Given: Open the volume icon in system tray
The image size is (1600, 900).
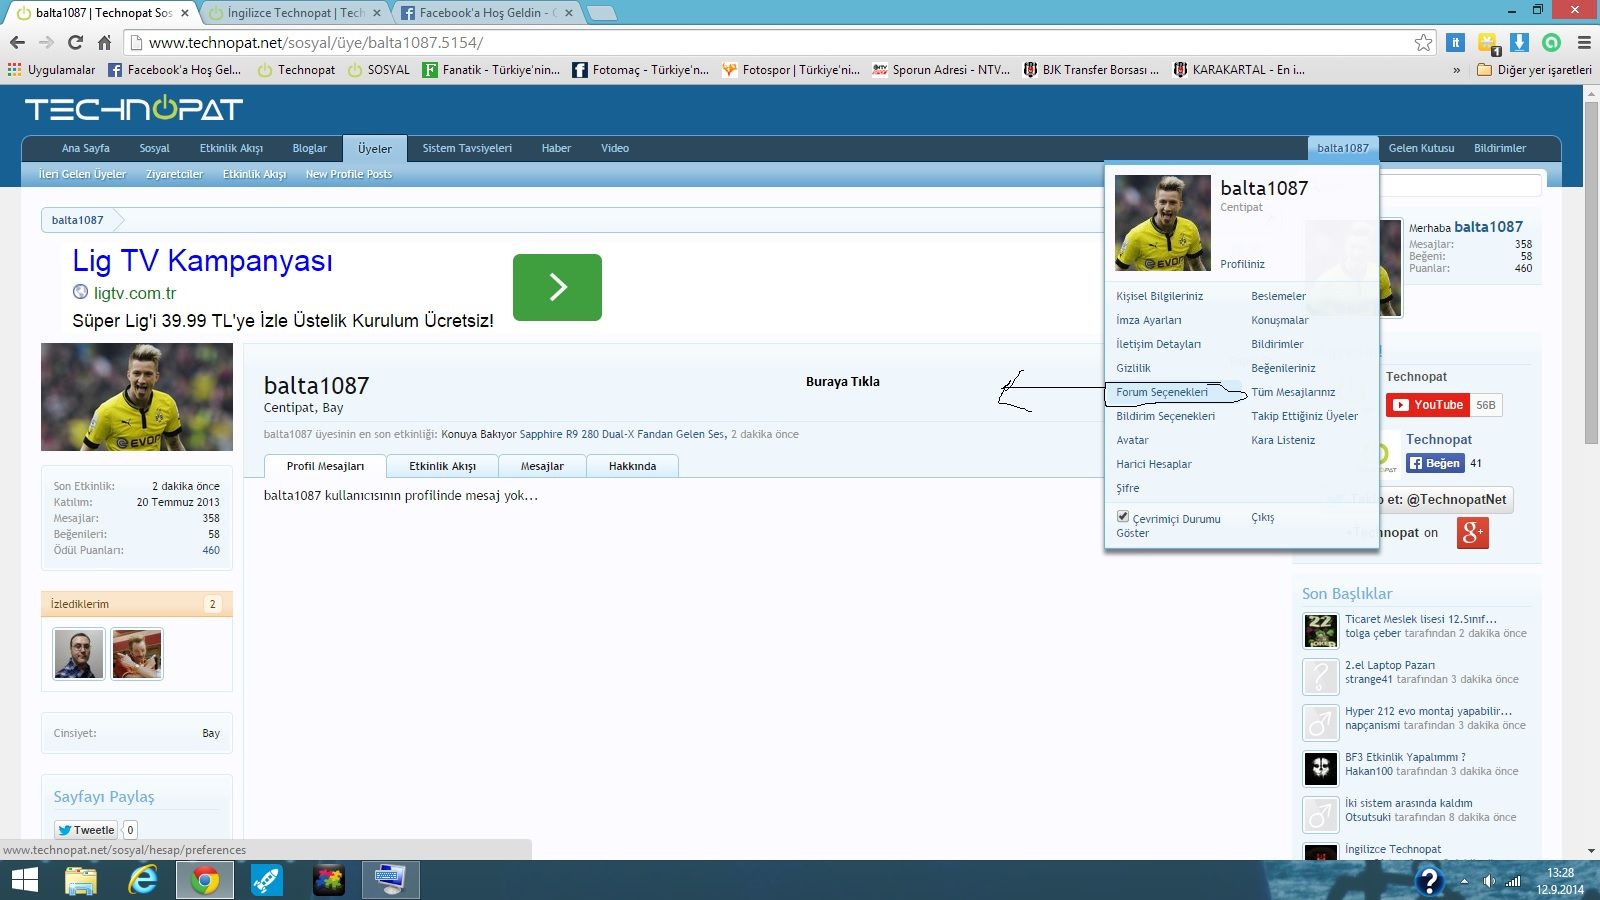Looking at the screenshot, I should [x=1489, y=881].
